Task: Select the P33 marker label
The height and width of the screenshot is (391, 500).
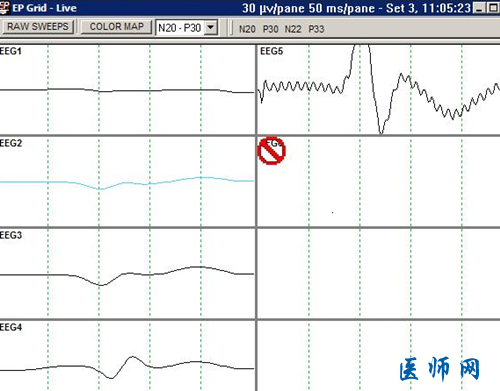Action: 316,29
